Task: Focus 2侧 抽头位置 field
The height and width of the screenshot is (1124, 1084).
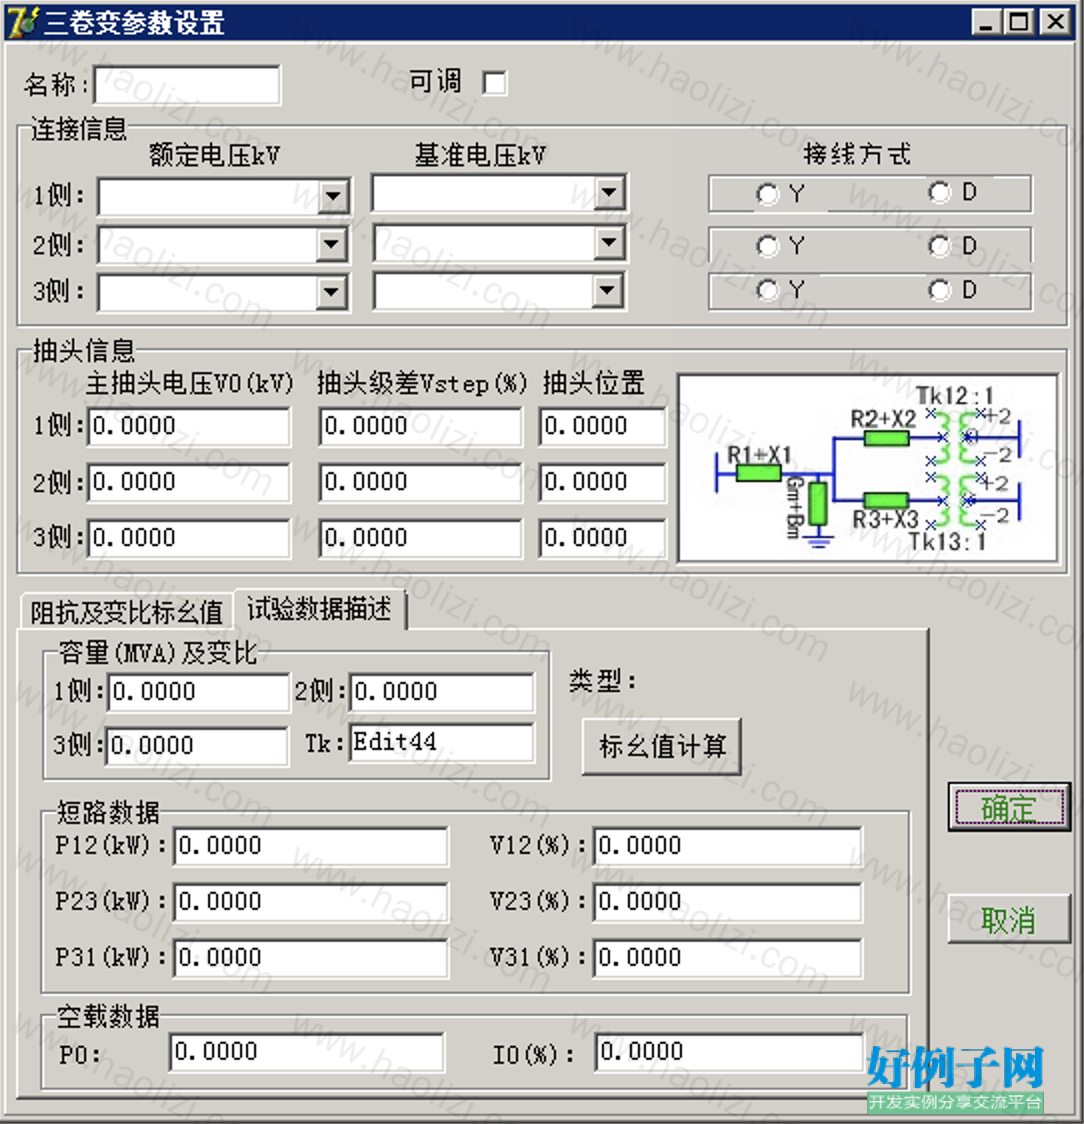Action: click(603, 482)
